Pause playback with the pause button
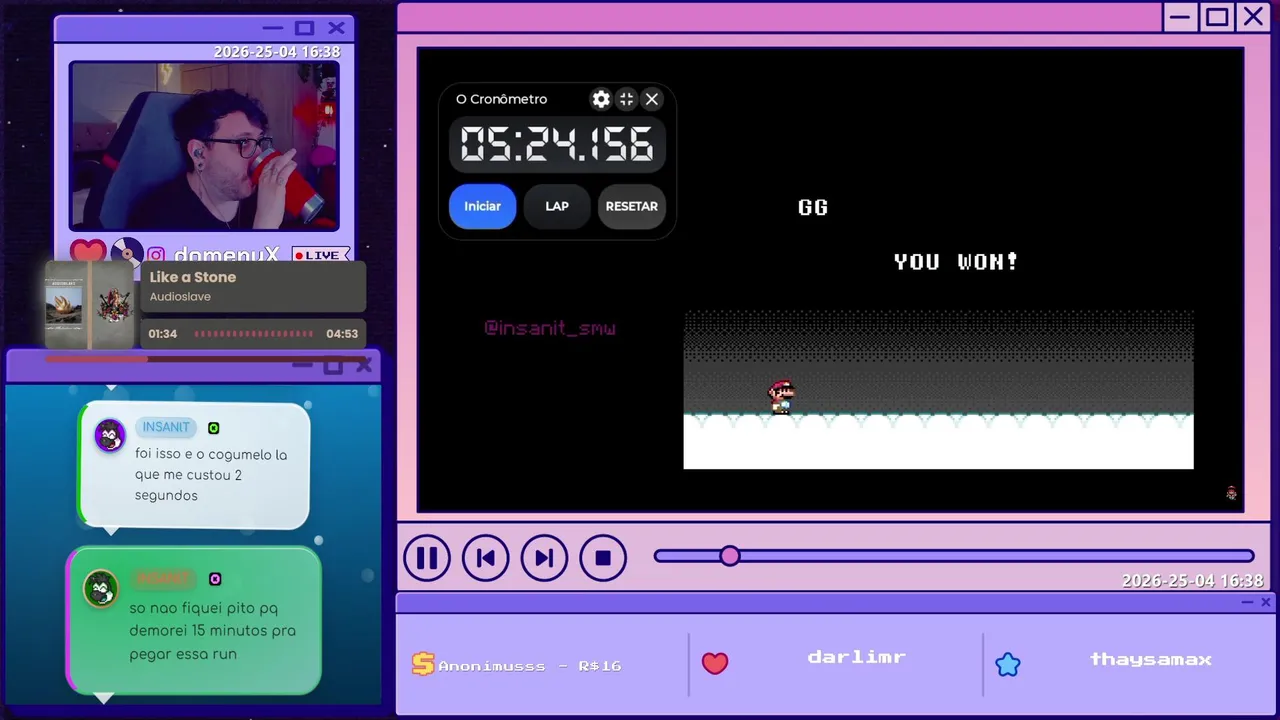 pyautogui.click(x=427, y=558)
